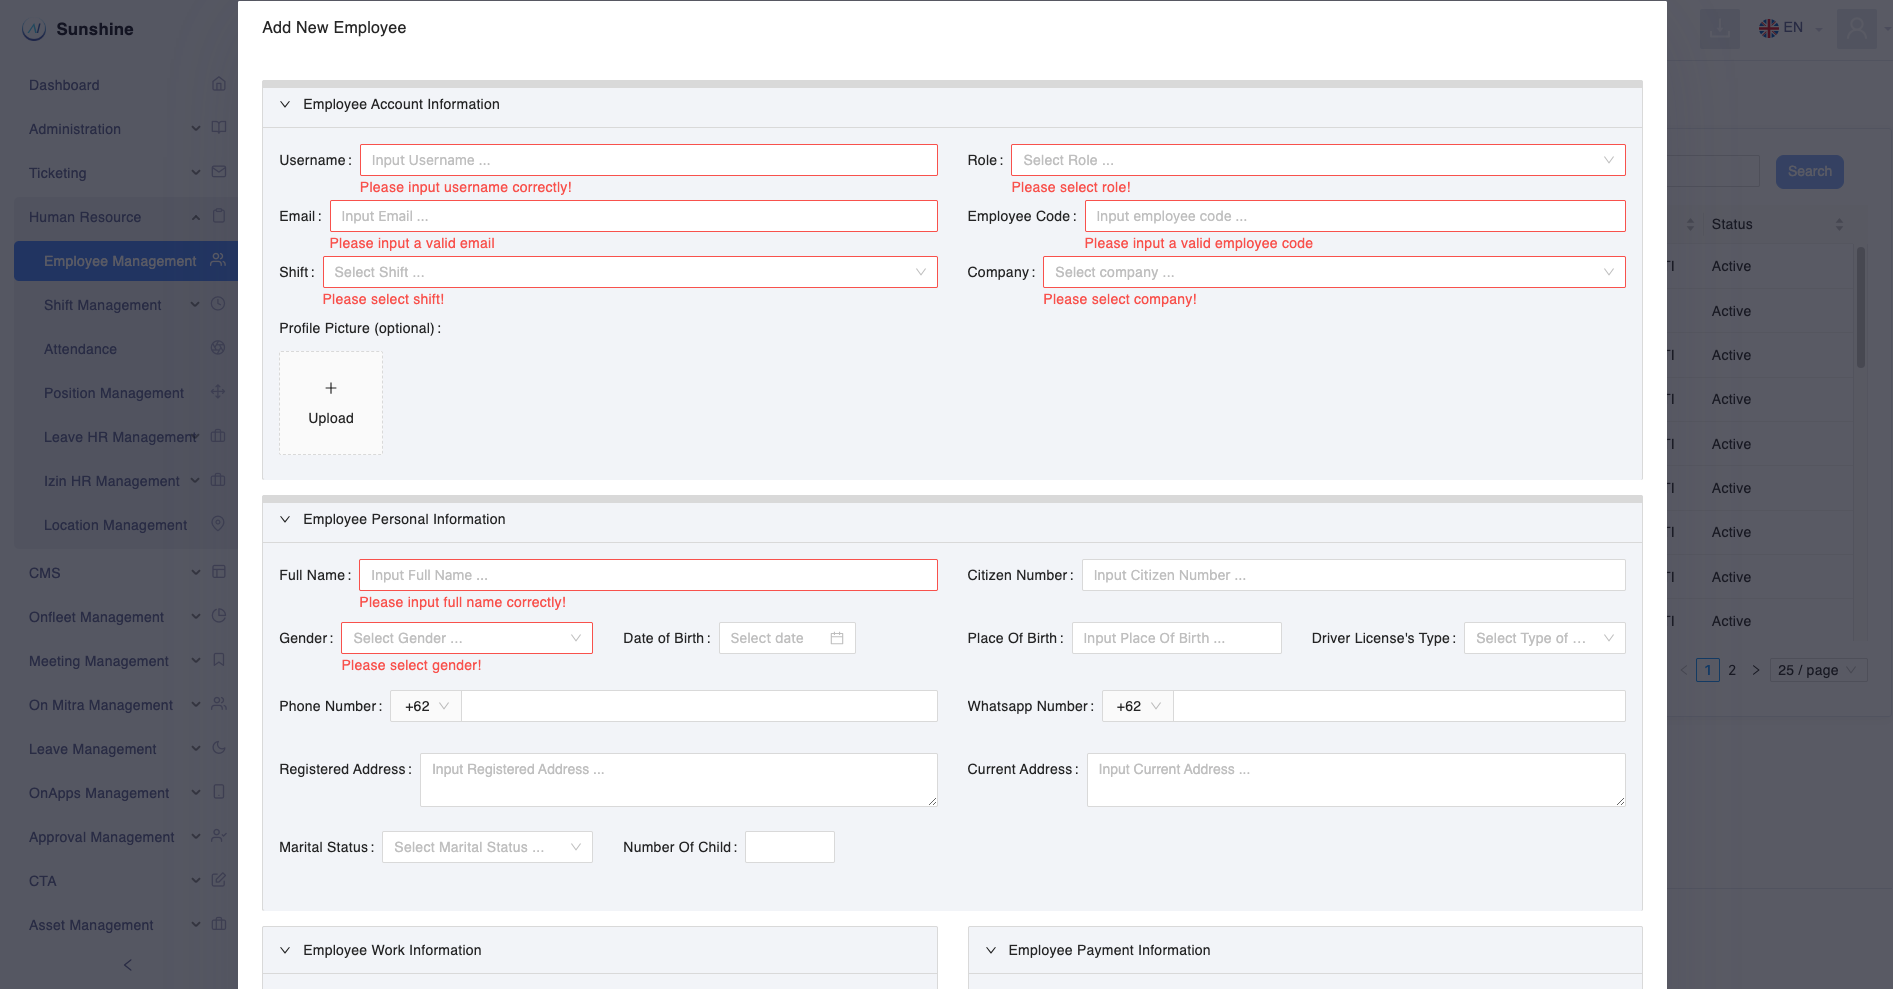Screen dimensions: 1893x989
Task: Open the Select Gender dropdown
Action: click(466, 638)
